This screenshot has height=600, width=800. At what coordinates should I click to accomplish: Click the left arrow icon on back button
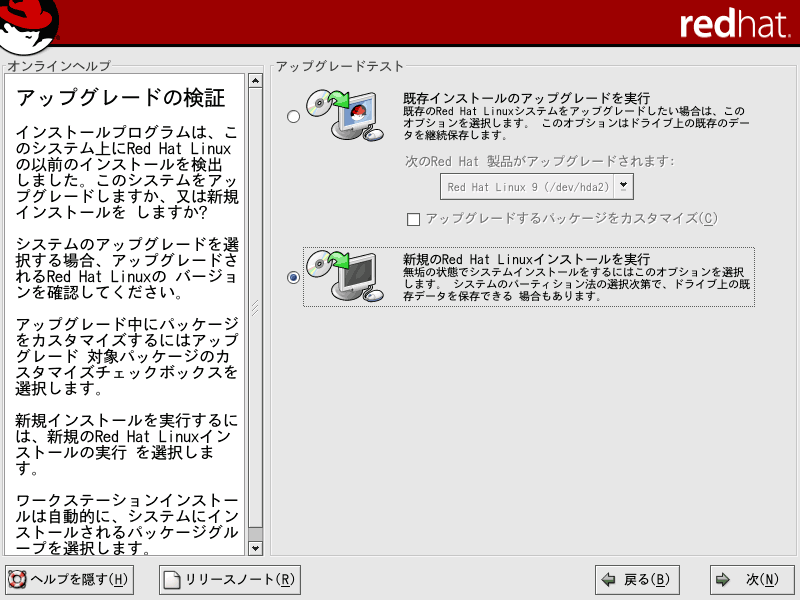(x=608, y=579)
